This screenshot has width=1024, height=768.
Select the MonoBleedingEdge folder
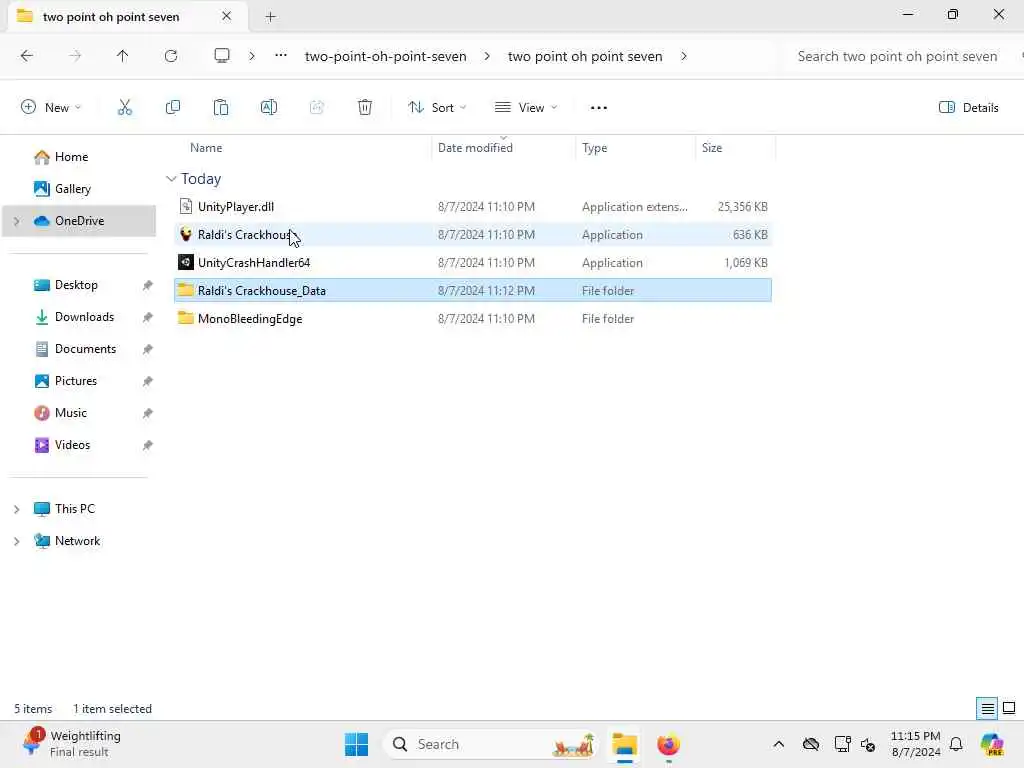(473, 319)
